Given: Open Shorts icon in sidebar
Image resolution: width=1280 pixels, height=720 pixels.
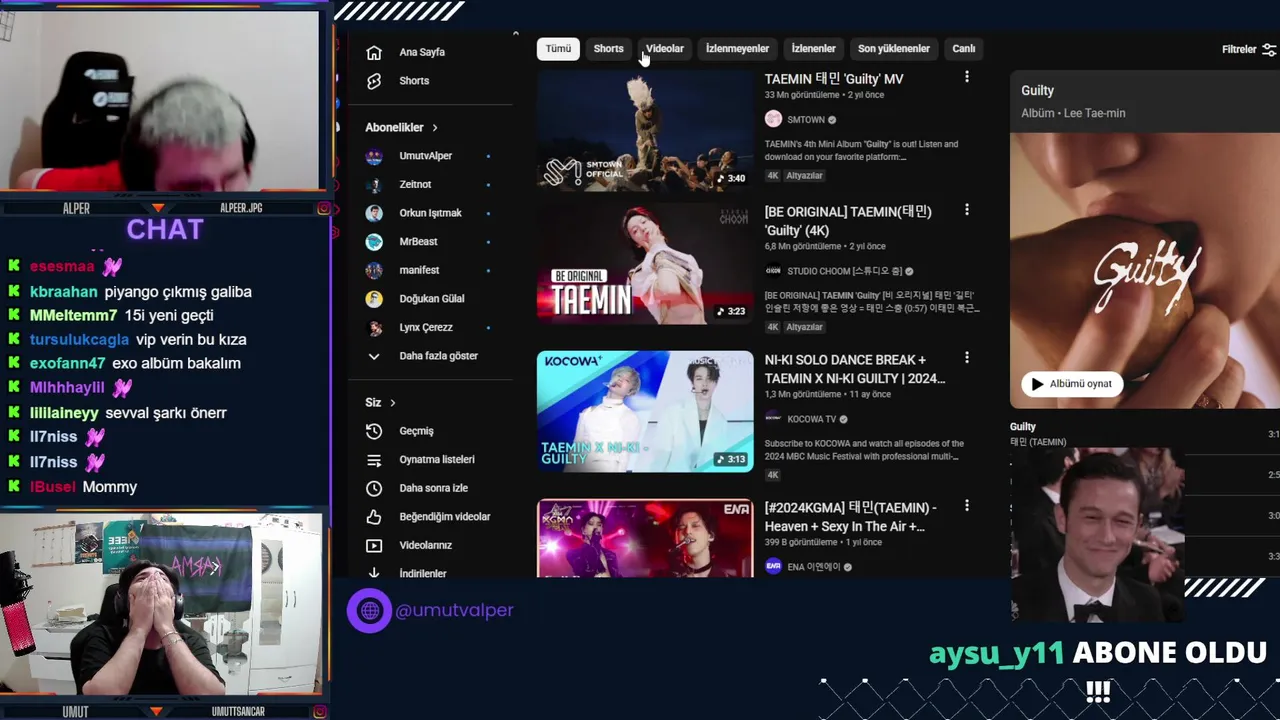Looking at the screenshot, I should click(374, 81).
